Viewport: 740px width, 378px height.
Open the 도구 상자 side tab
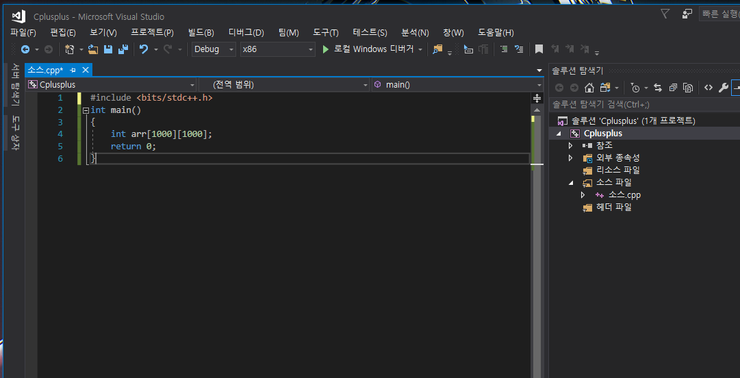point(16,133)
